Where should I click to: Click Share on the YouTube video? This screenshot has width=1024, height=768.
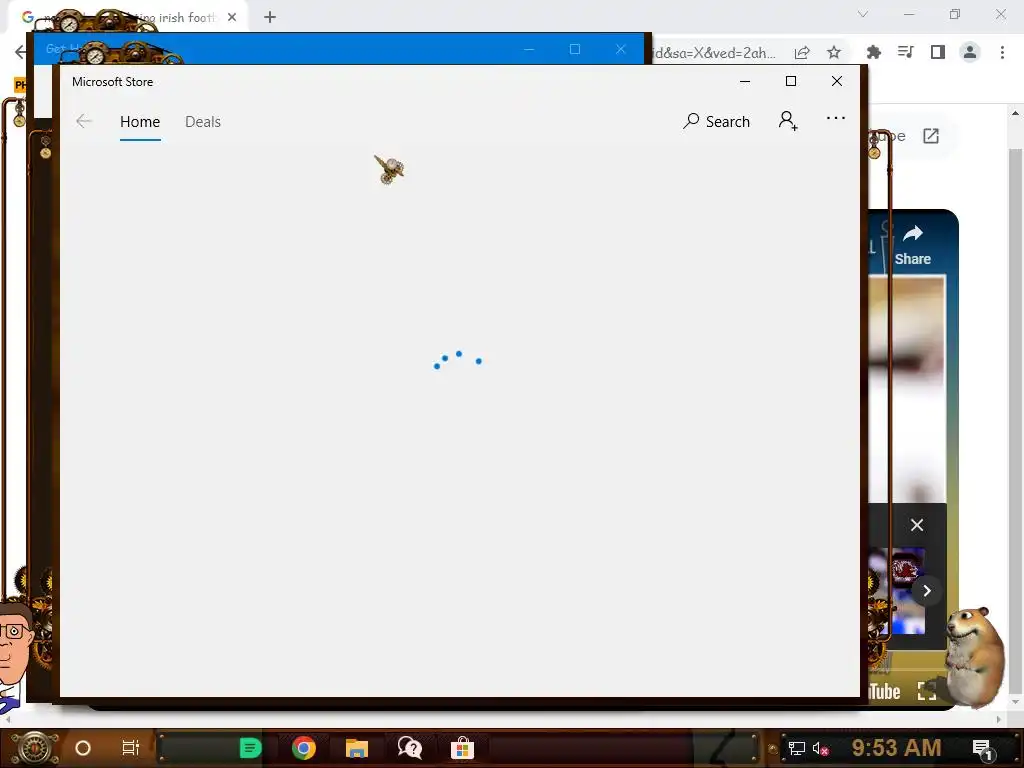[x=912, y=246]
